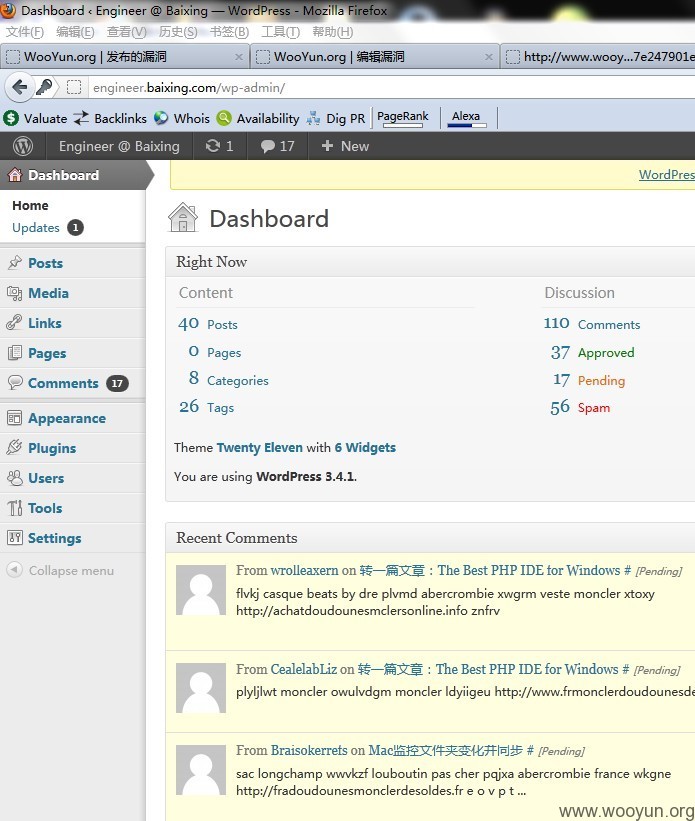This screenshot has width=695, height=821.
Task: Open the 书签(B) menu
Action: click(x=229, y=32)
